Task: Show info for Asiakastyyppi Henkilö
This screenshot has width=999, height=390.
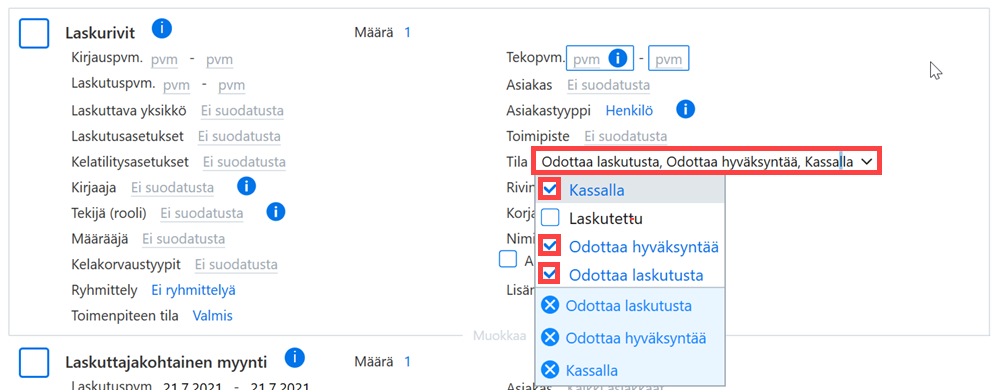Action: (685, 110)
